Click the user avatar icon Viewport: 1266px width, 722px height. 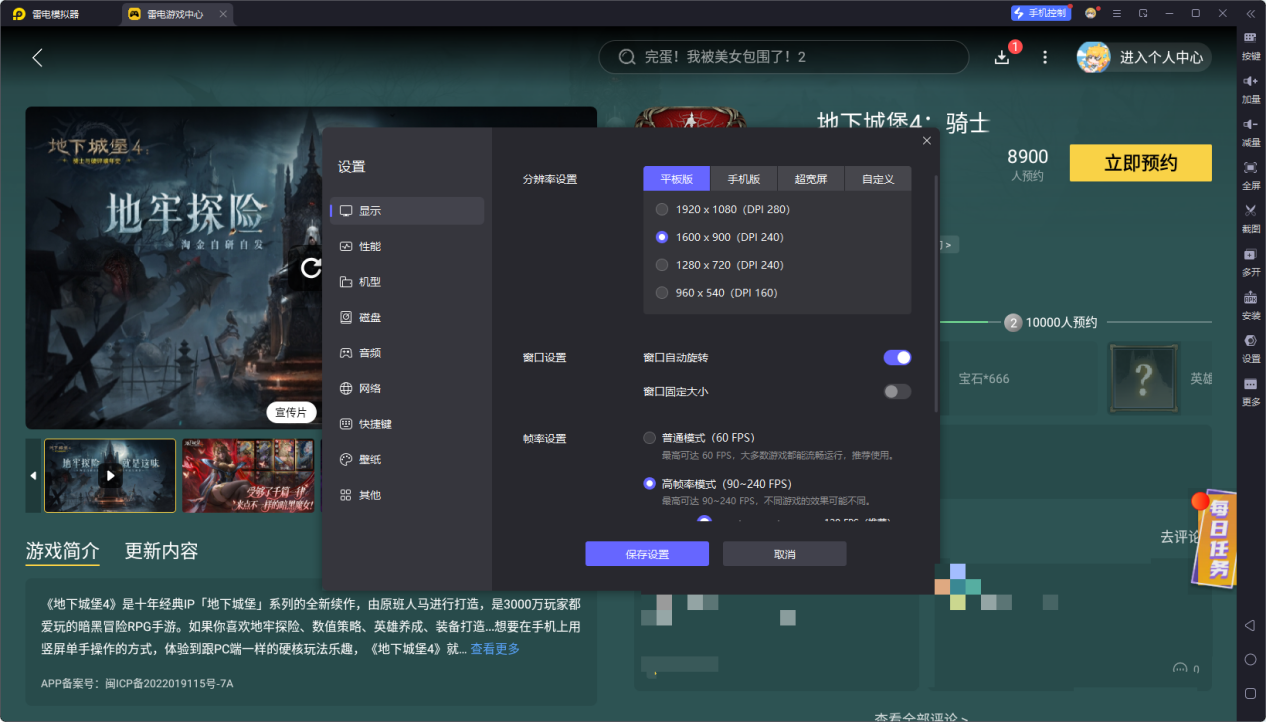[1093, 57]
